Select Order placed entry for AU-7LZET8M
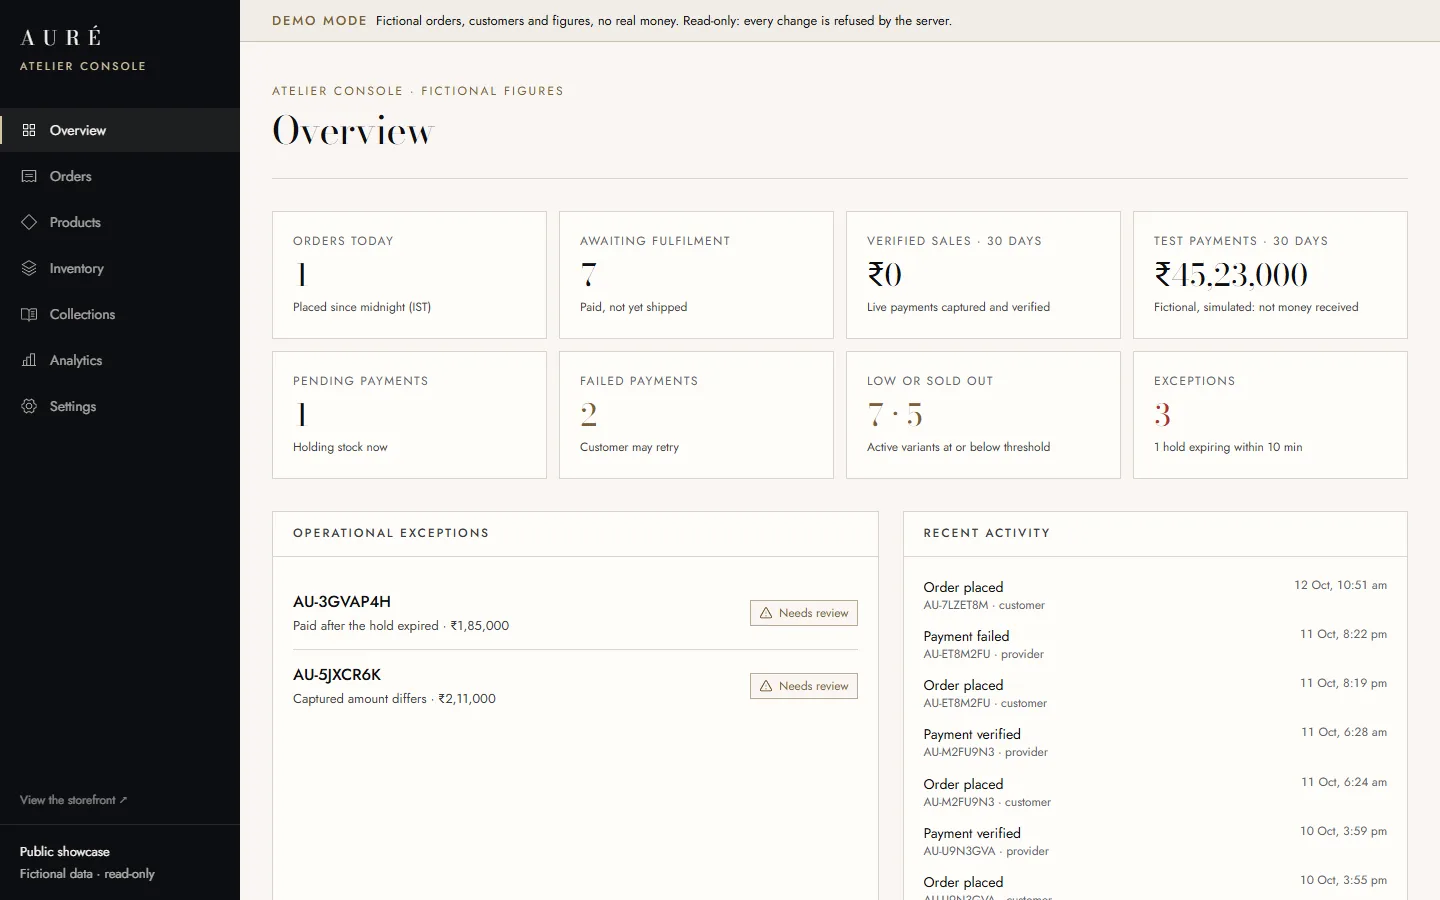This screenshot has width=1440, height=900. (x=1155, y=595)
